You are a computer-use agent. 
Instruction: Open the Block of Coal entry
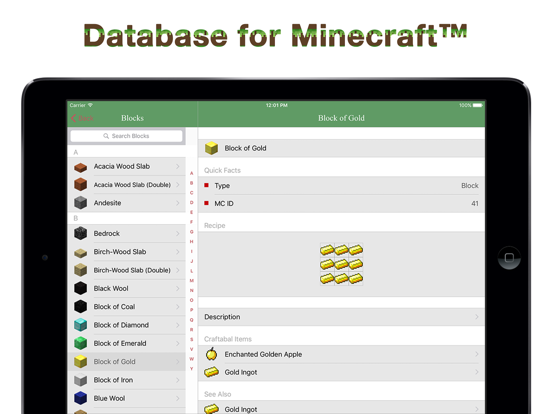click(127, 307)
